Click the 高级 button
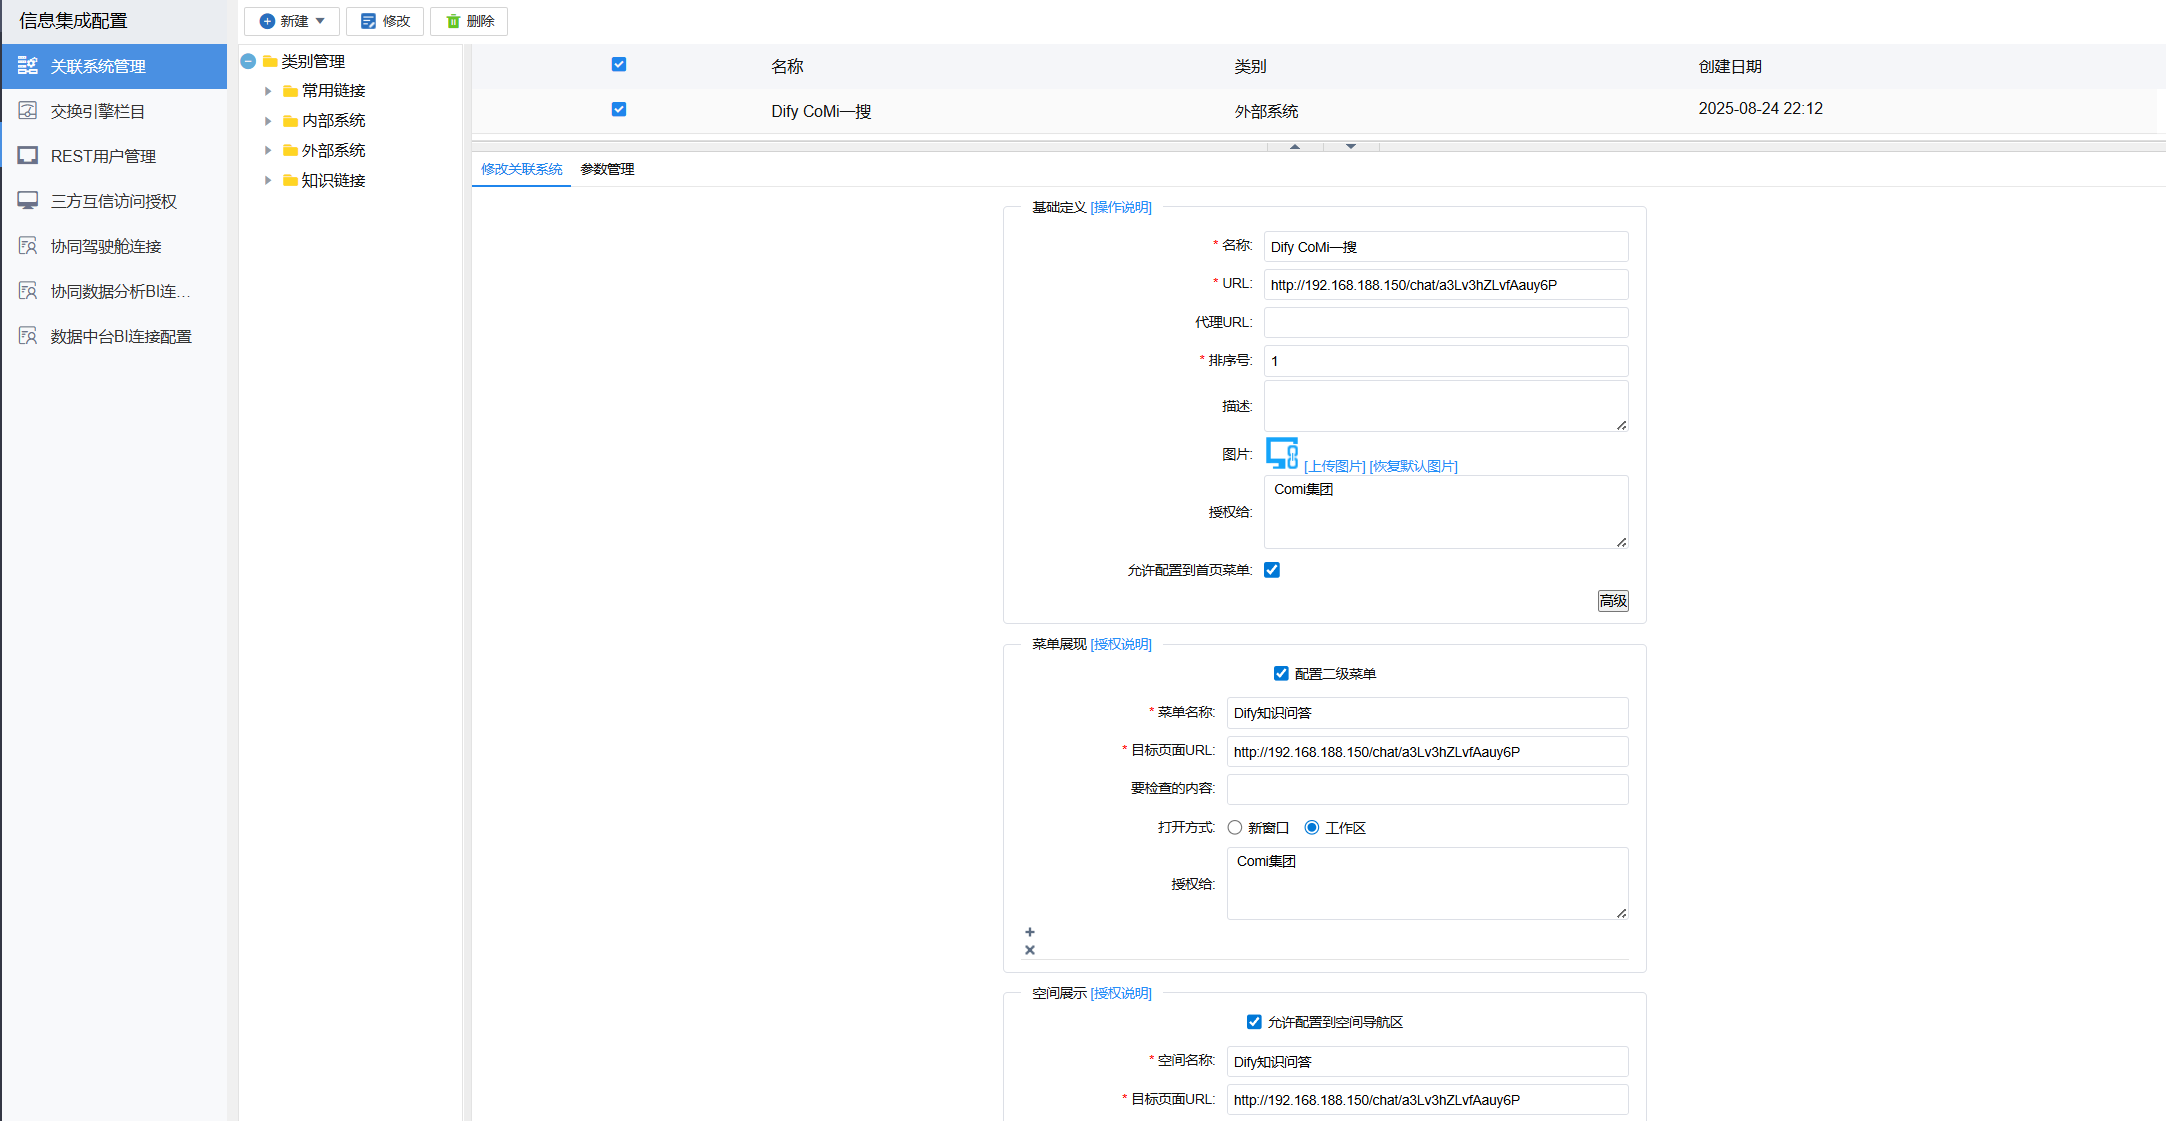The image size is (2166, 1121). tap(1612, 601)
